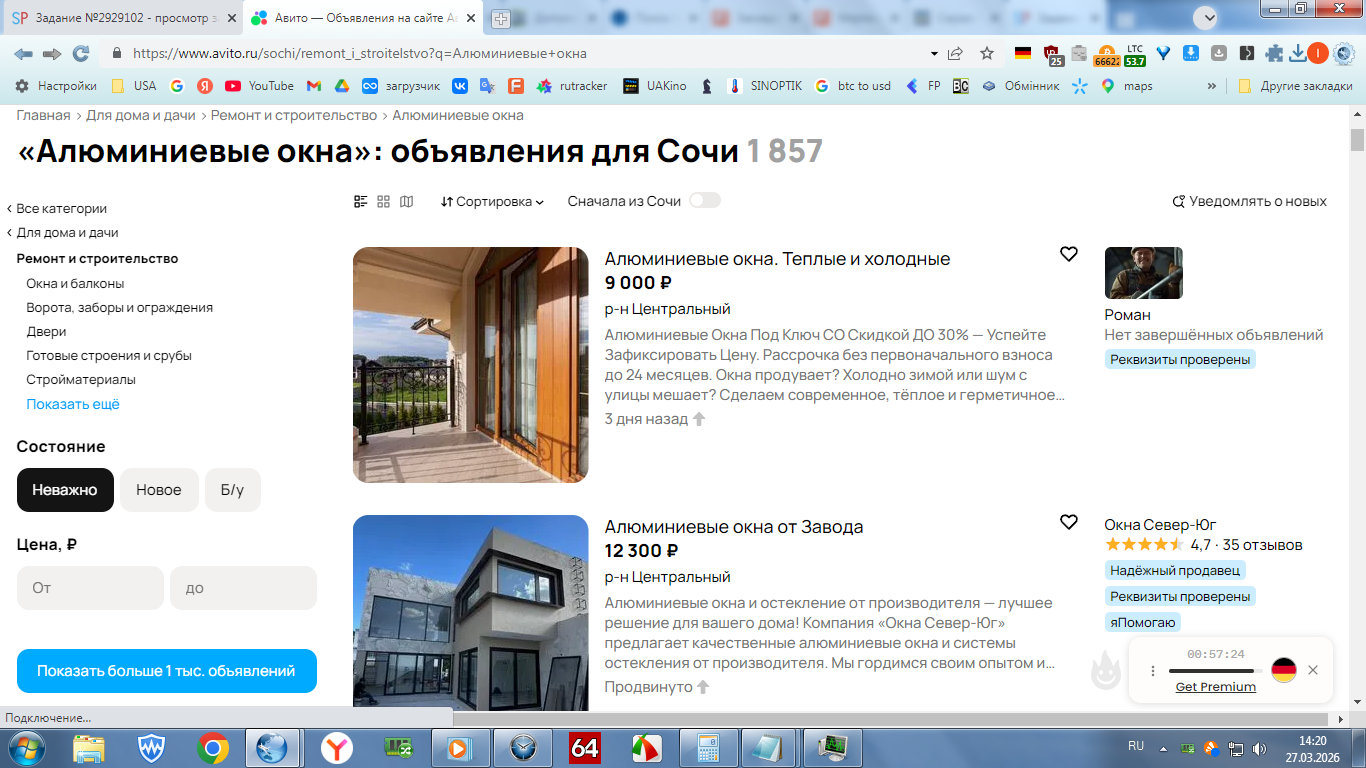Open first listing's balcony photo thumbnail

(471, 365)
